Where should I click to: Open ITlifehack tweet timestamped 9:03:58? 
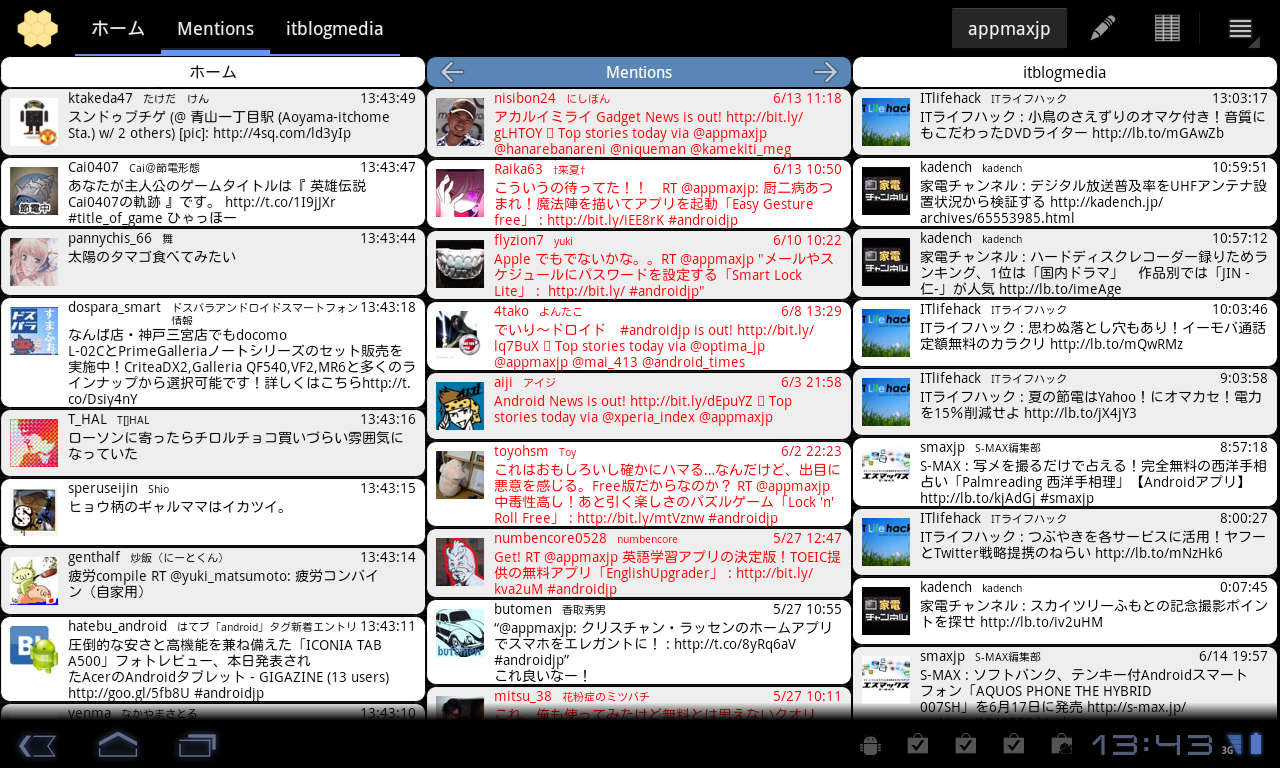(x=1065, y=402)
